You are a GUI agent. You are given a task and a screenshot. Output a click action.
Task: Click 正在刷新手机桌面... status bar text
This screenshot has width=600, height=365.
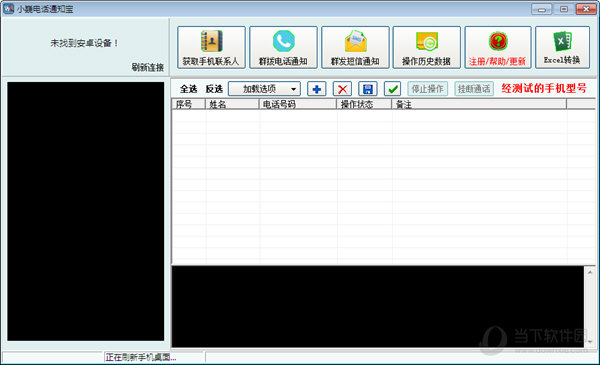point(141,357)
